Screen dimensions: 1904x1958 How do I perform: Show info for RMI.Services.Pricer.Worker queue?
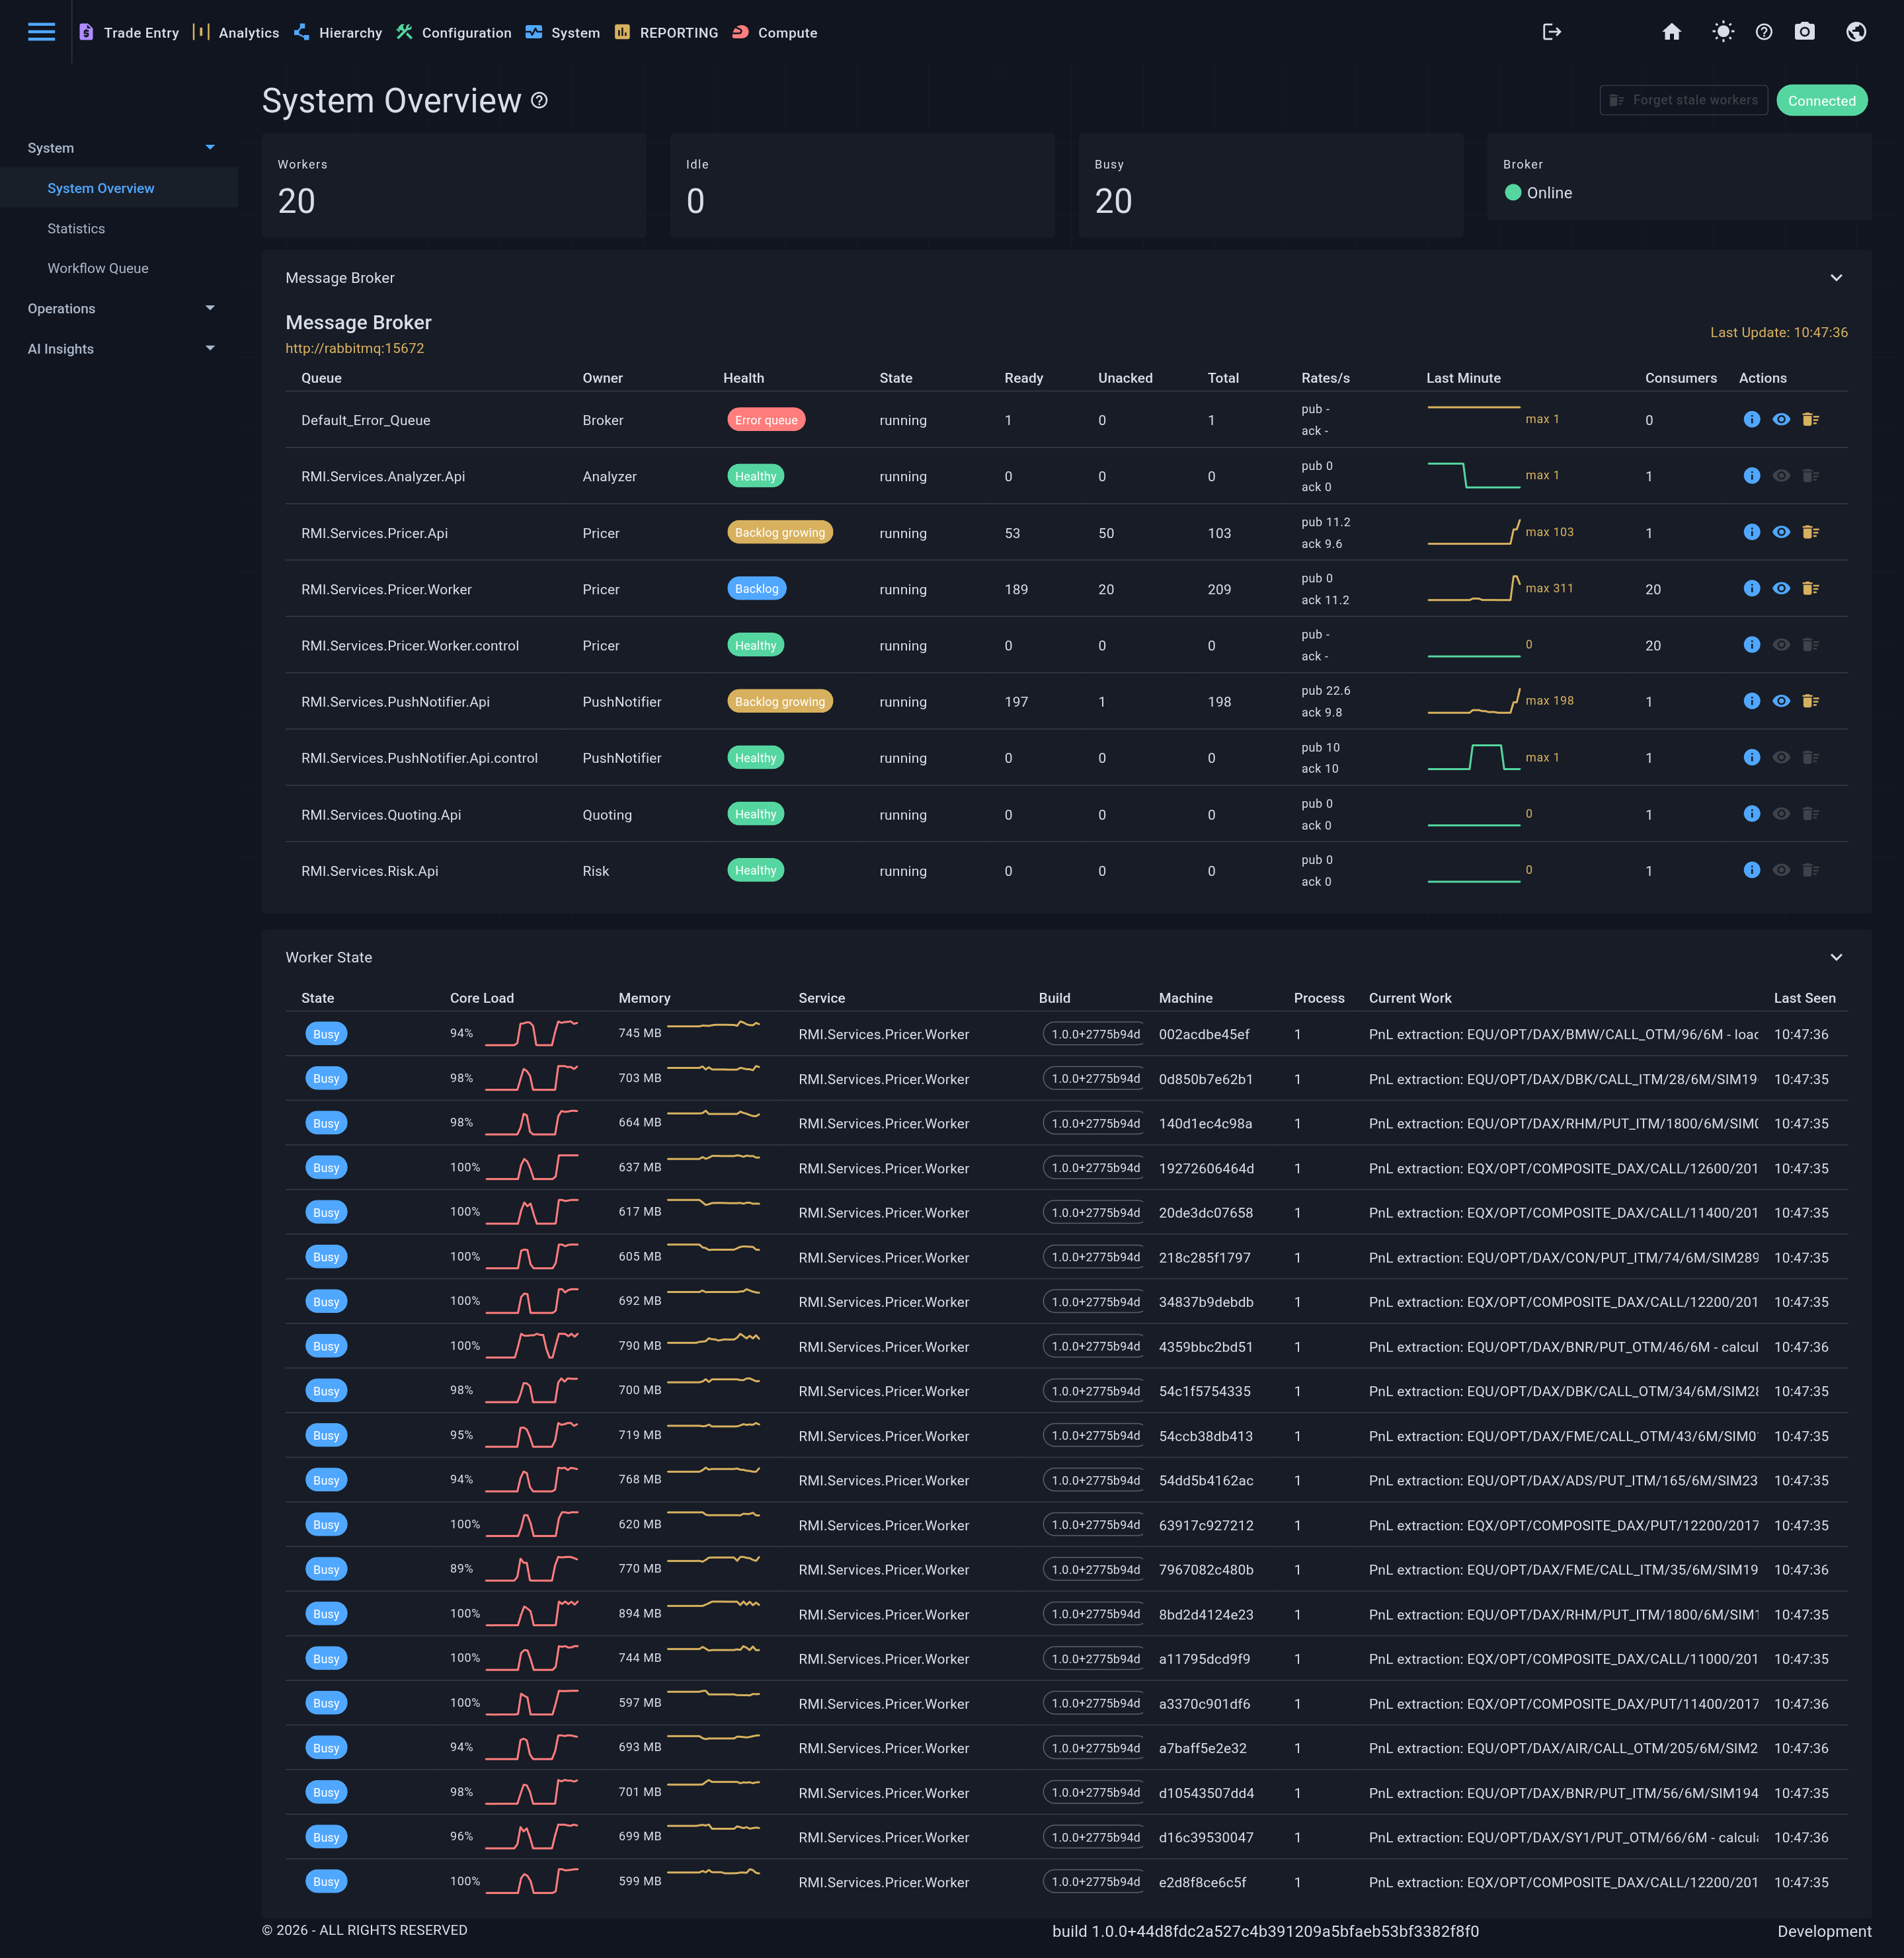[x=1751, y=588]
